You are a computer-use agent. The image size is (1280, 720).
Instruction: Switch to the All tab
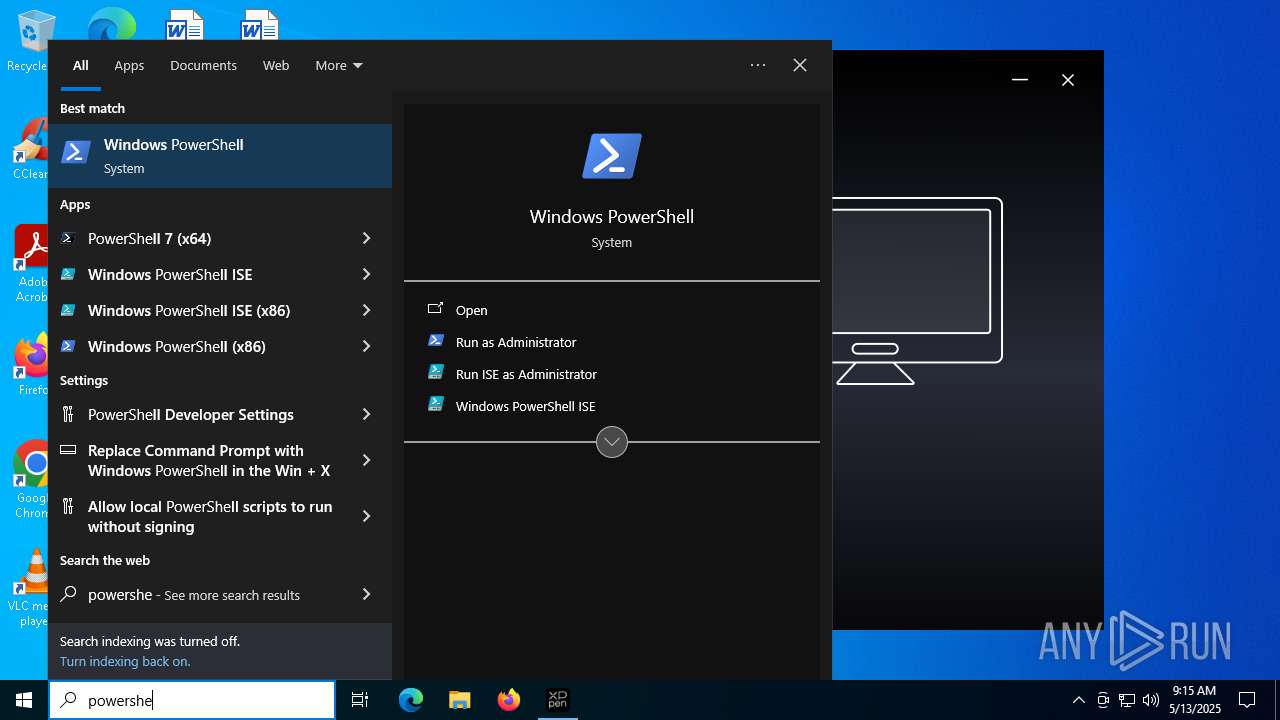(x=81, y=65)
